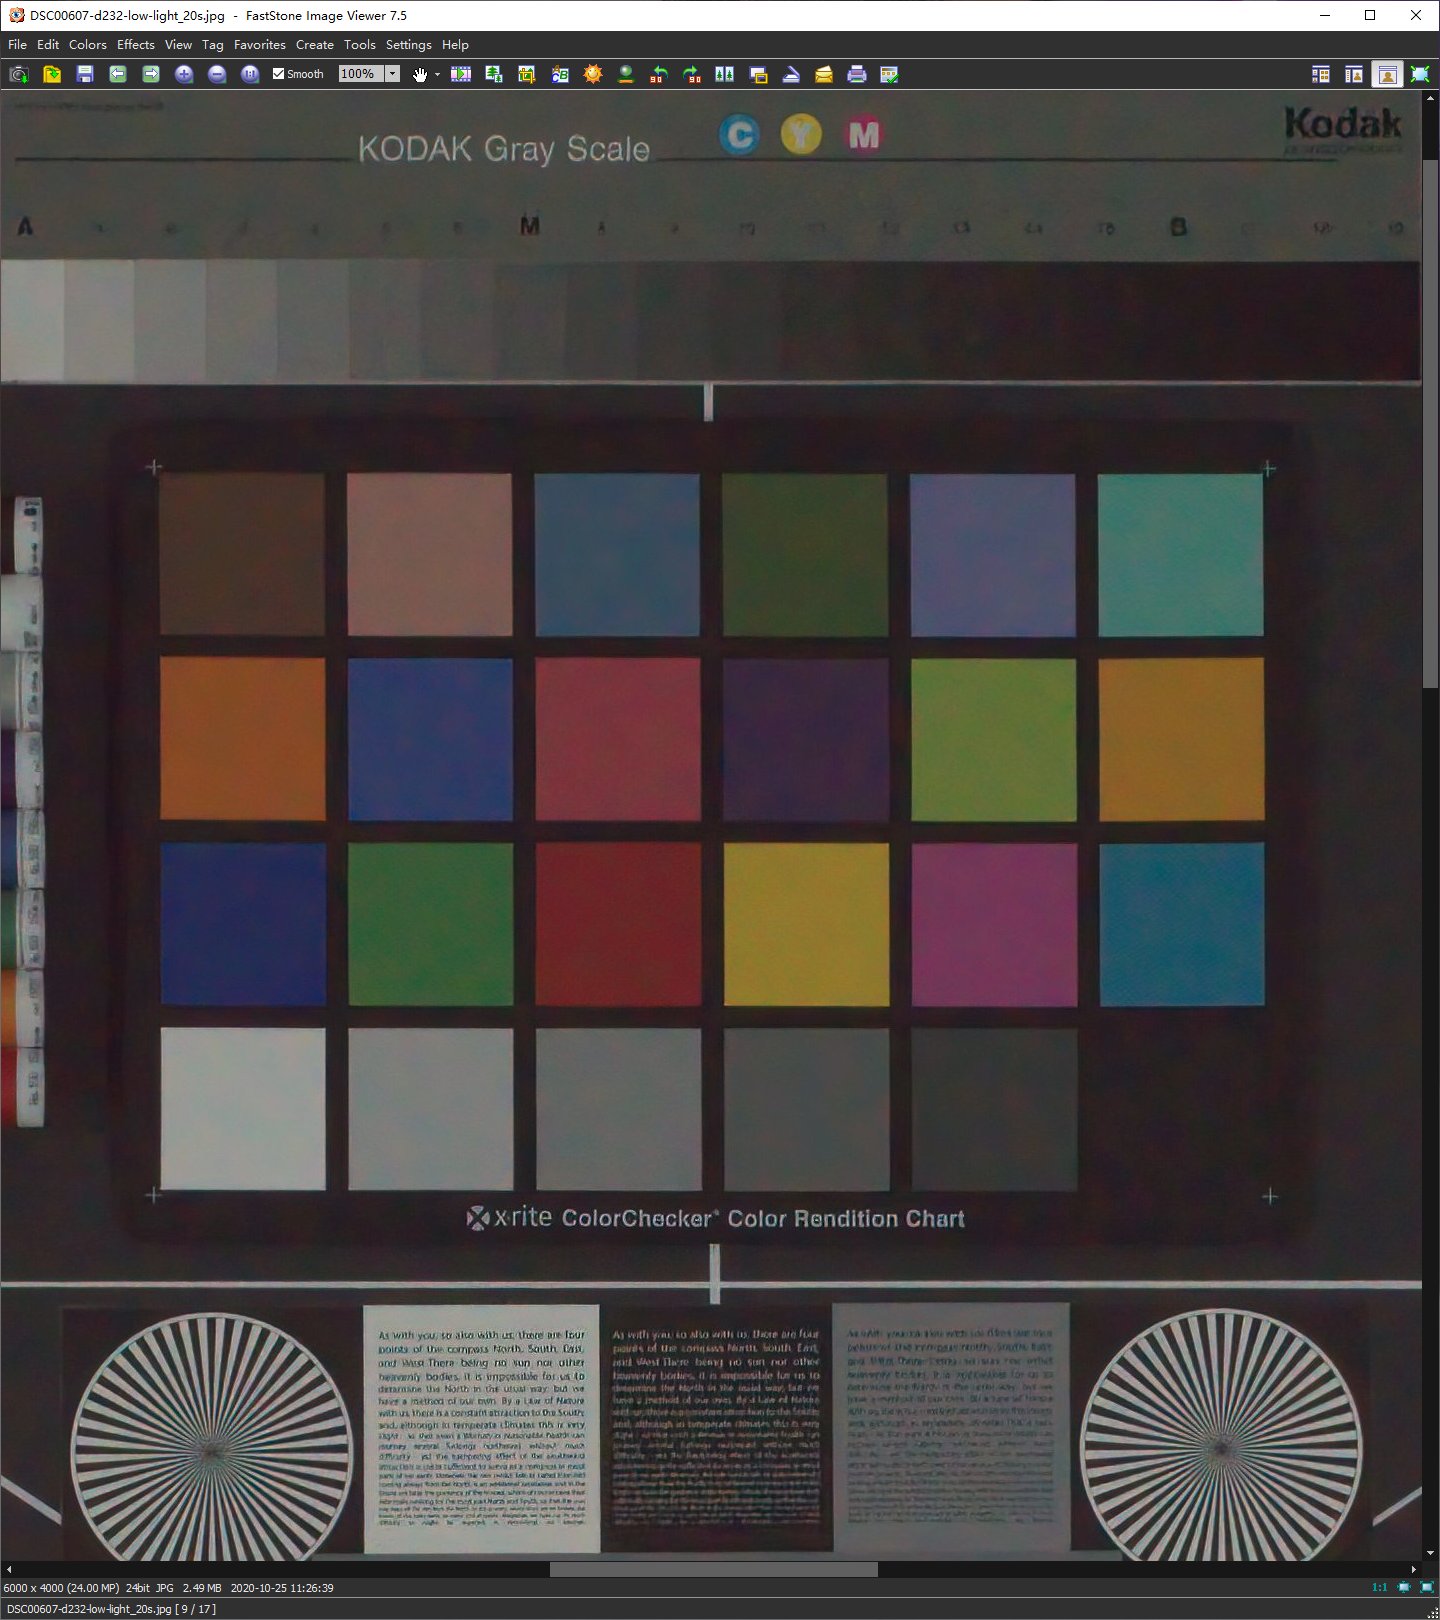Viewport: 1440px width, 1620px height.
Task: Click the actual size 1:1 toolbar icon
Action: click(x=250, y=74)
